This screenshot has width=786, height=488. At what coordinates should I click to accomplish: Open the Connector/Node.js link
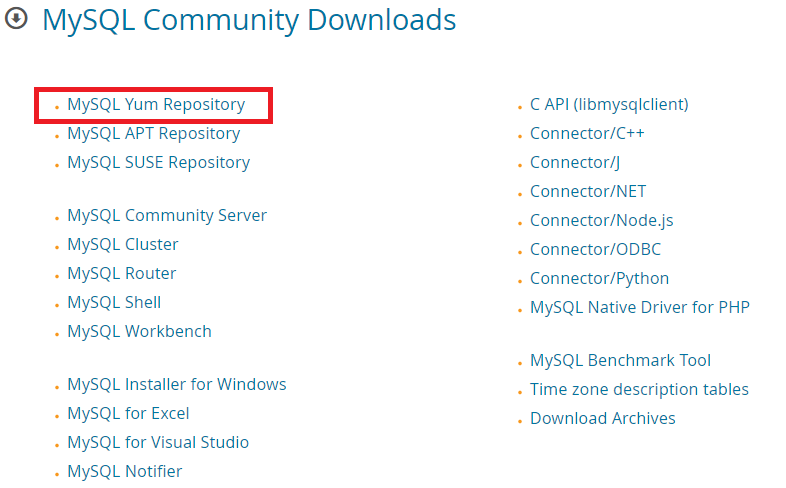point(602,221)
